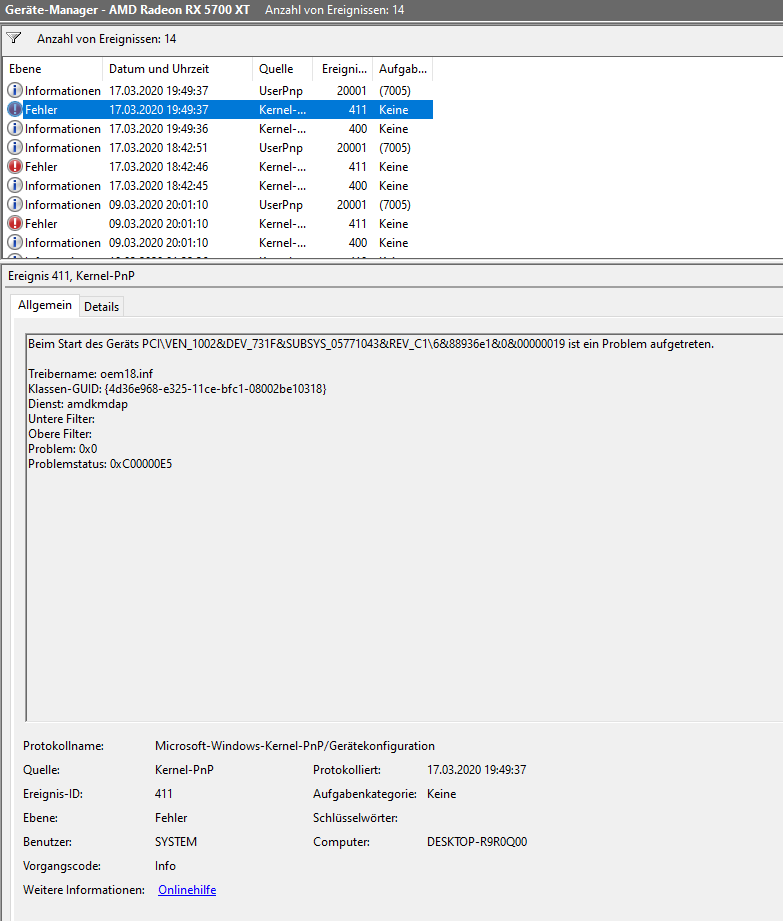Click the Benutzer value SYSTEM
This screenshot has width=783, height=921.
coord(176,842)
